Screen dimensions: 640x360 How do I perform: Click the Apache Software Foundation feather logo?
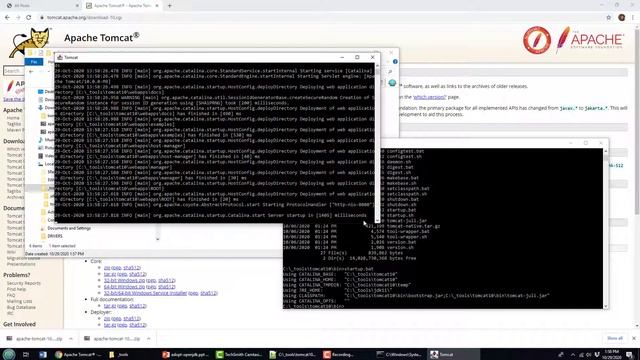[590, 40]
